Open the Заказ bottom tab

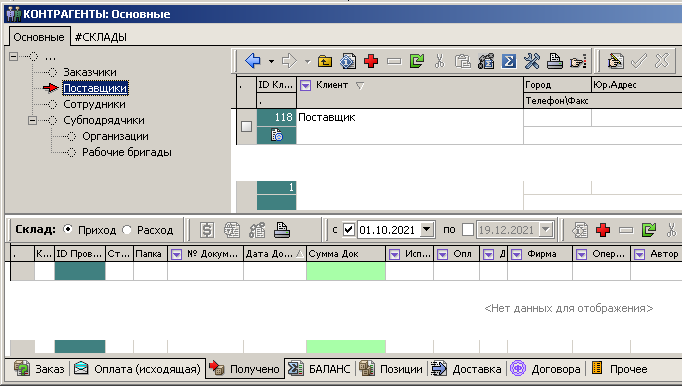click(x=39, y=369)
